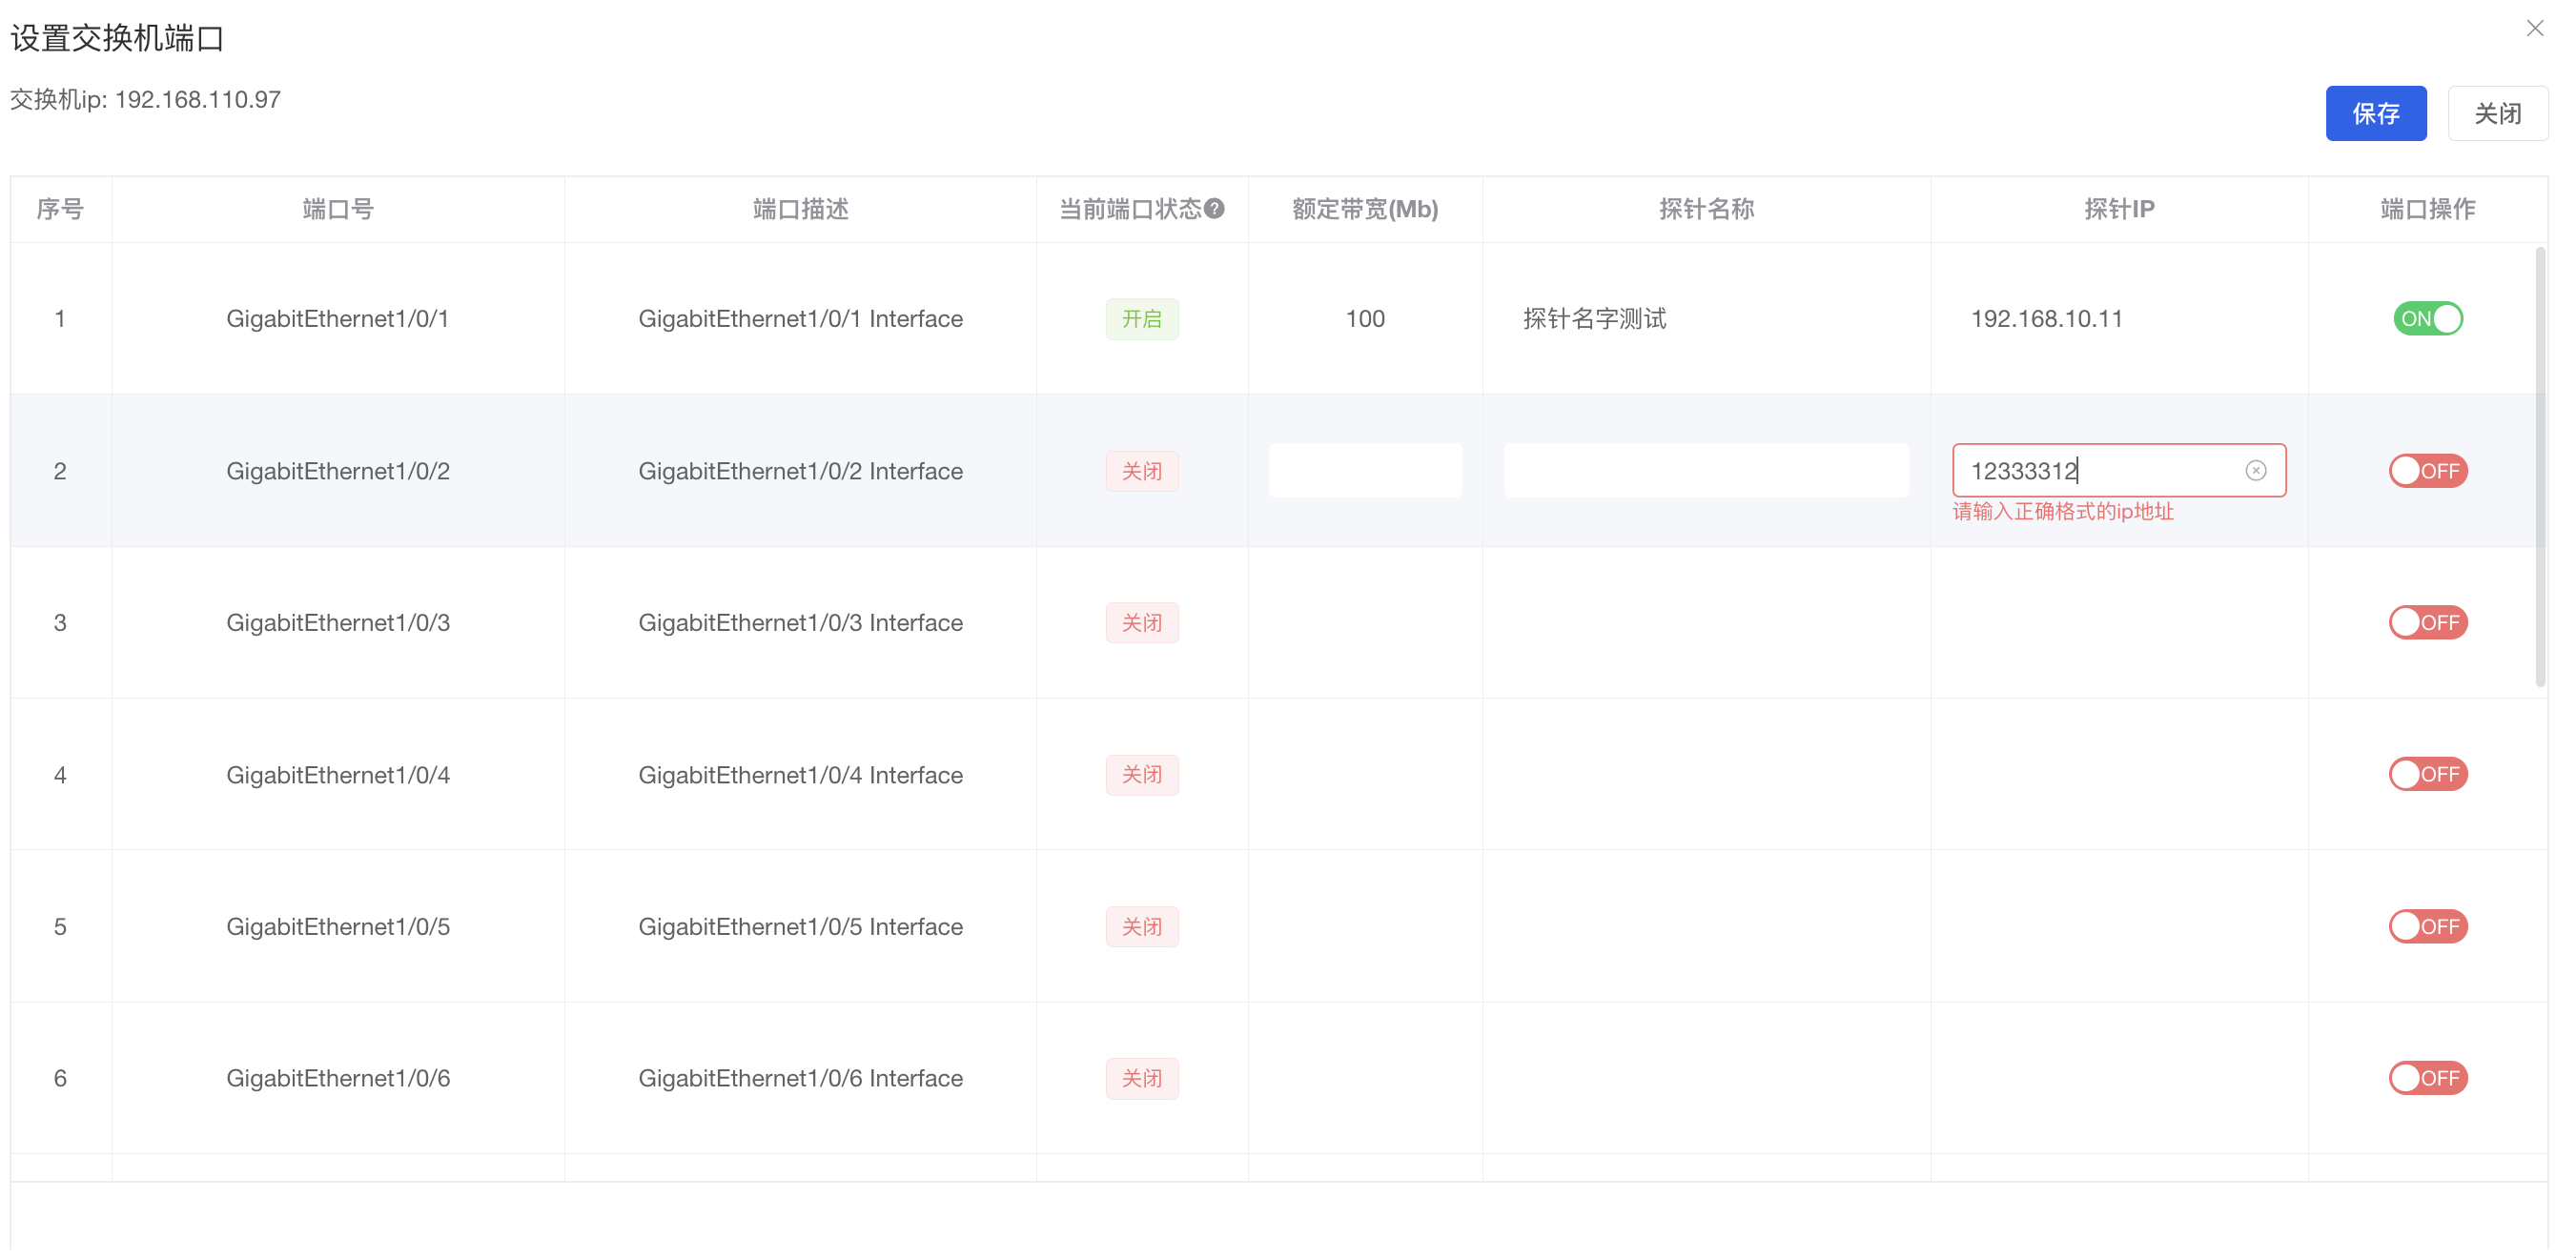Select the GigabitEthernet1/0/6 port number cell

(338, 1078)
